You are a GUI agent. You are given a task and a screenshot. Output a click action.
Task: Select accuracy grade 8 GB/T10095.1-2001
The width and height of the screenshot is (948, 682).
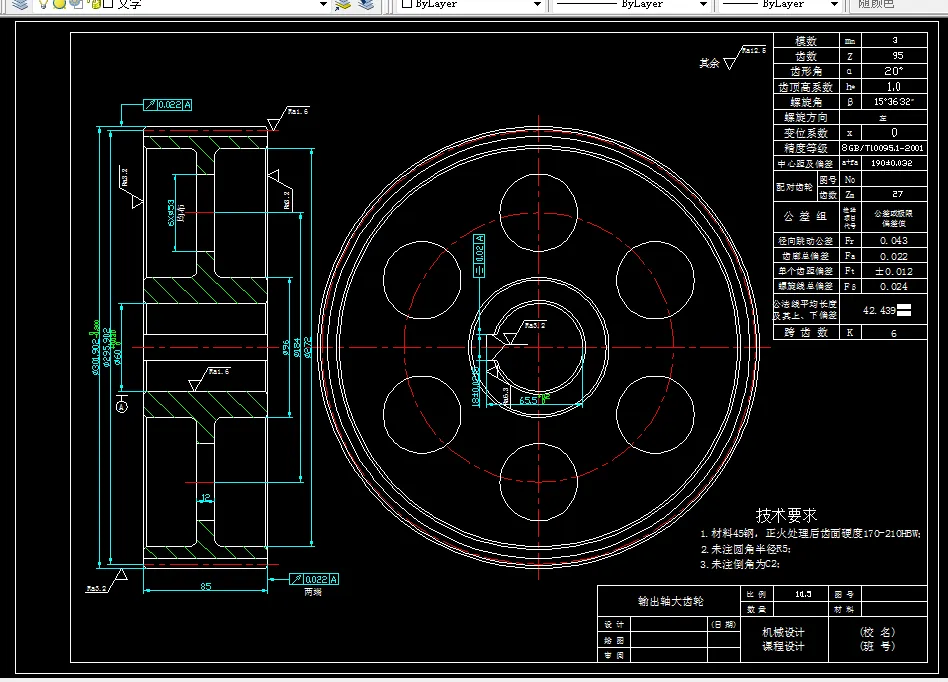[883, 148]
